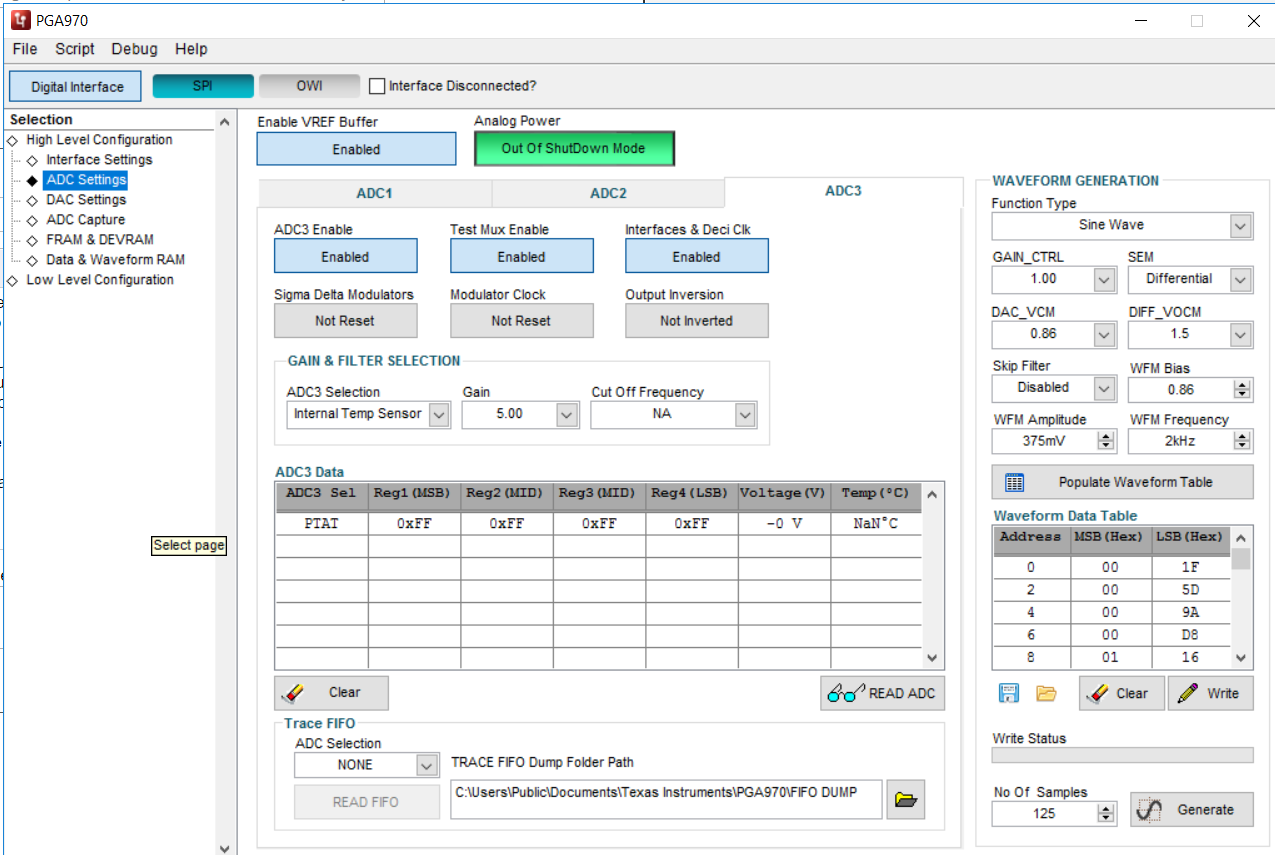Save the waveform data using floppy disk icon
This screenshot has height=855, width=1275.
(x=1009, y=693)
